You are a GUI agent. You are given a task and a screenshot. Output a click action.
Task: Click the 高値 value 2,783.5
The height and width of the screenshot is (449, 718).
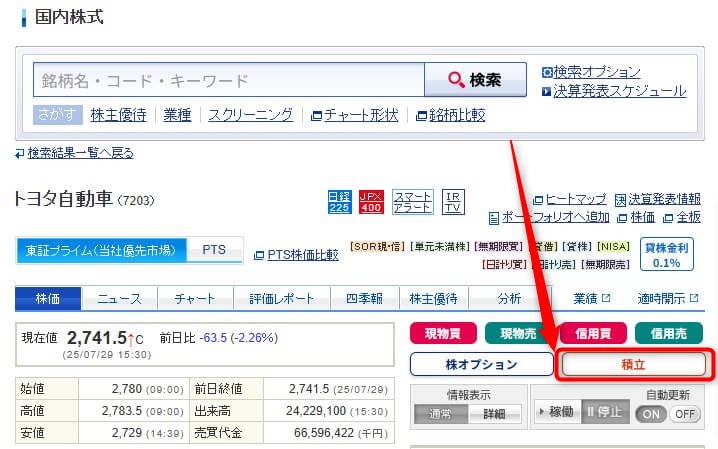tap(122, 411)
